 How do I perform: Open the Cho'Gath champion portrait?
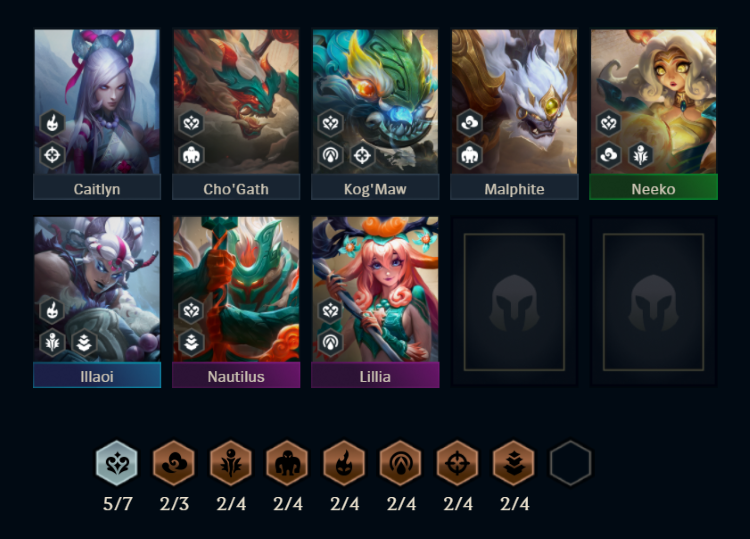(236, 101)
